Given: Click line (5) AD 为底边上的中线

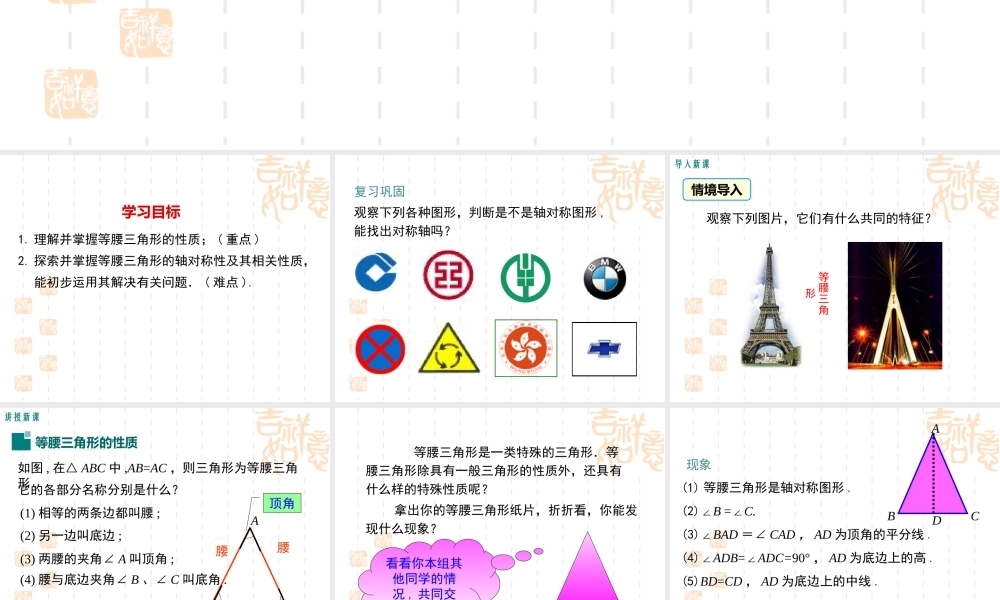Looking at the screenshot, I should pos(780,581).
